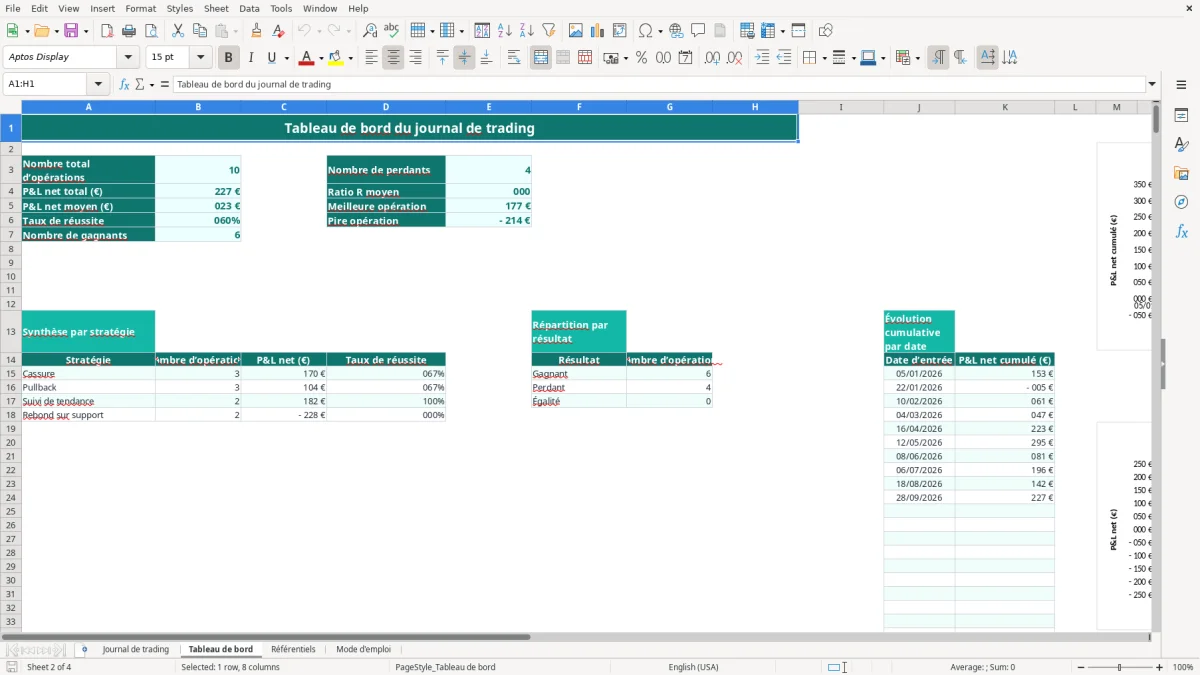This screenshot has width=1200, height=675.
Task: Expand the Name Box dropdown arrow
Action: [x=98, y=85]
